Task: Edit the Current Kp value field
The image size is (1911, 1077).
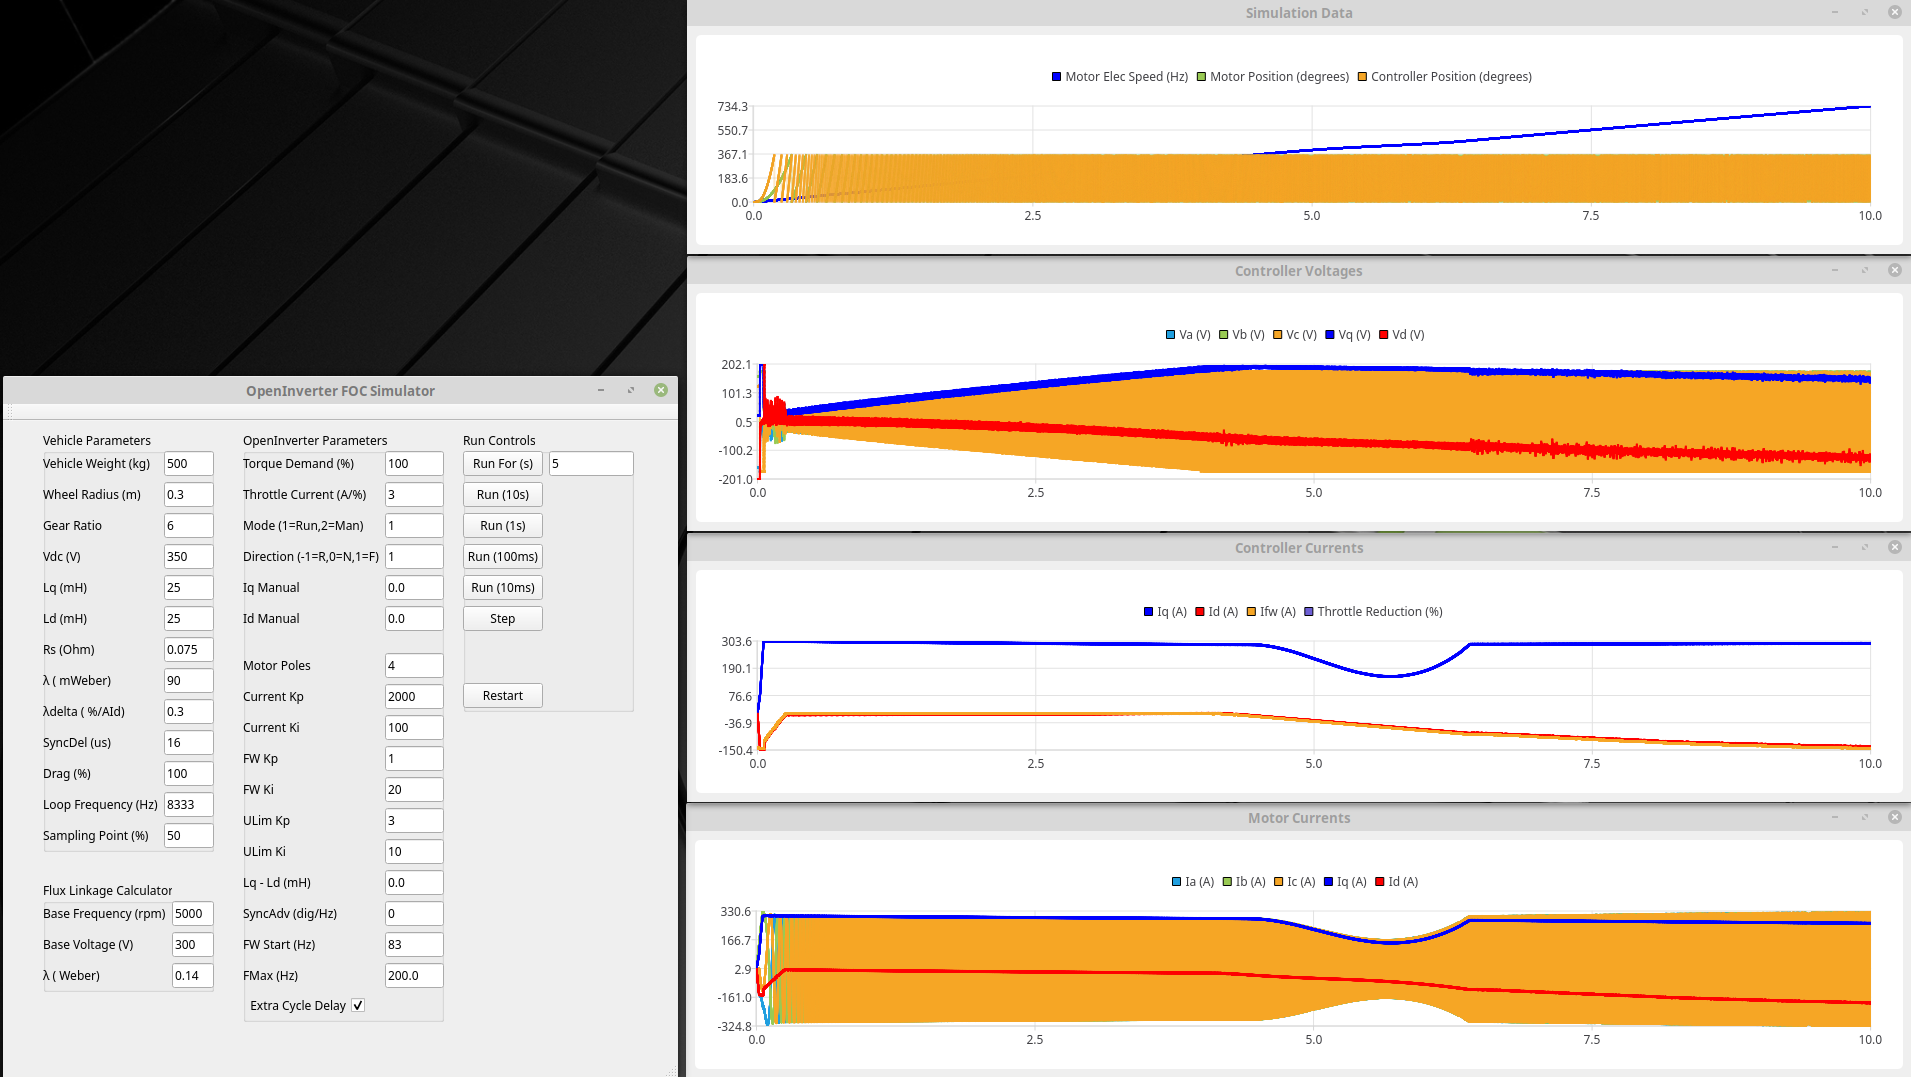Action: tap(413, 697)
